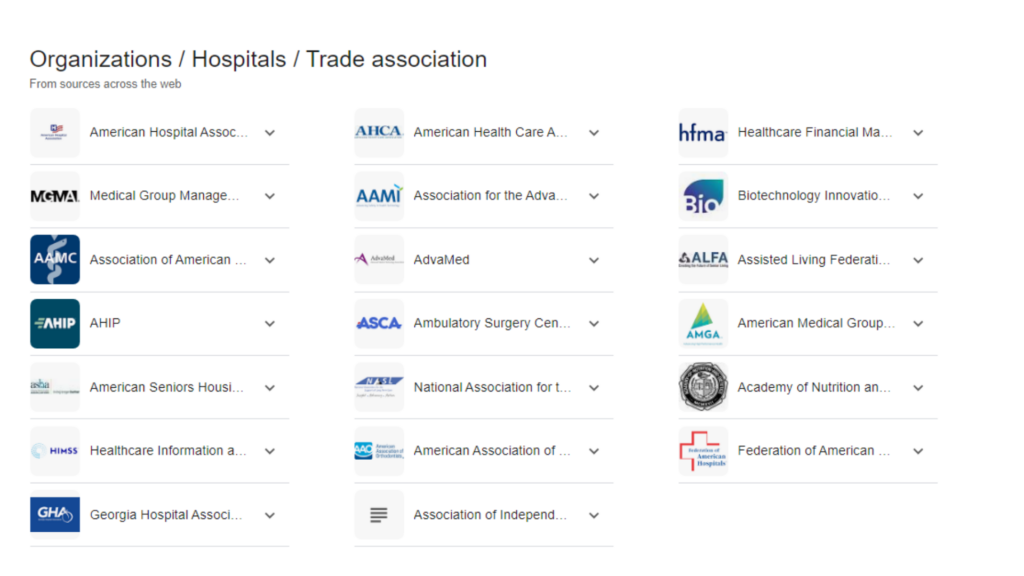Click the American Hospital Association logo

point(55,131)
